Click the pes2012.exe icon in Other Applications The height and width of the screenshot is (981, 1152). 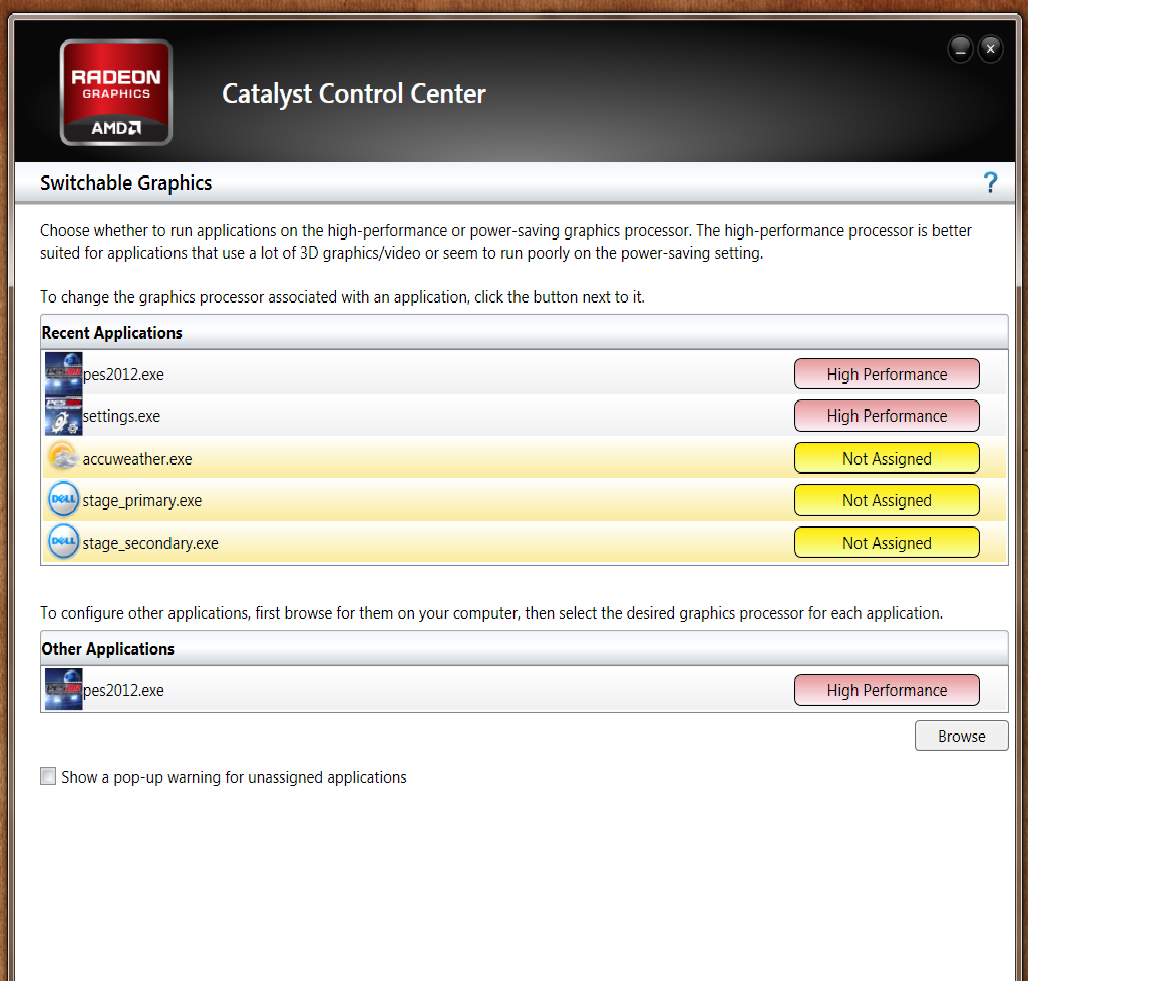63,689
